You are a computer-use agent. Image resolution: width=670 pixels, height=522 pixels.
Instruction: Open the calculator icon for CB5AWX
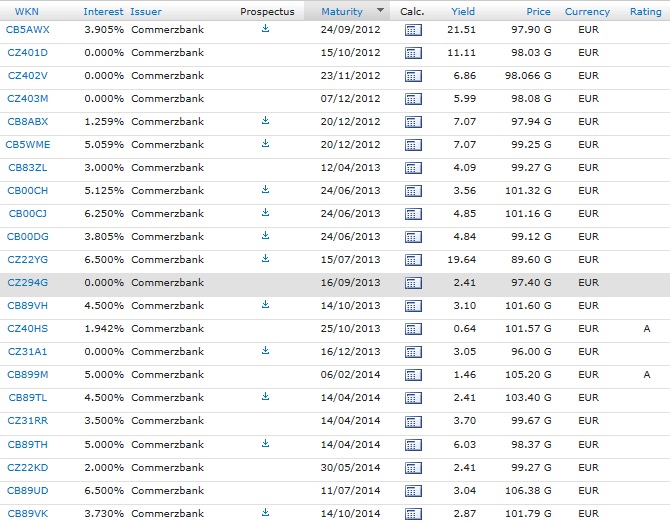coord(413,30)
